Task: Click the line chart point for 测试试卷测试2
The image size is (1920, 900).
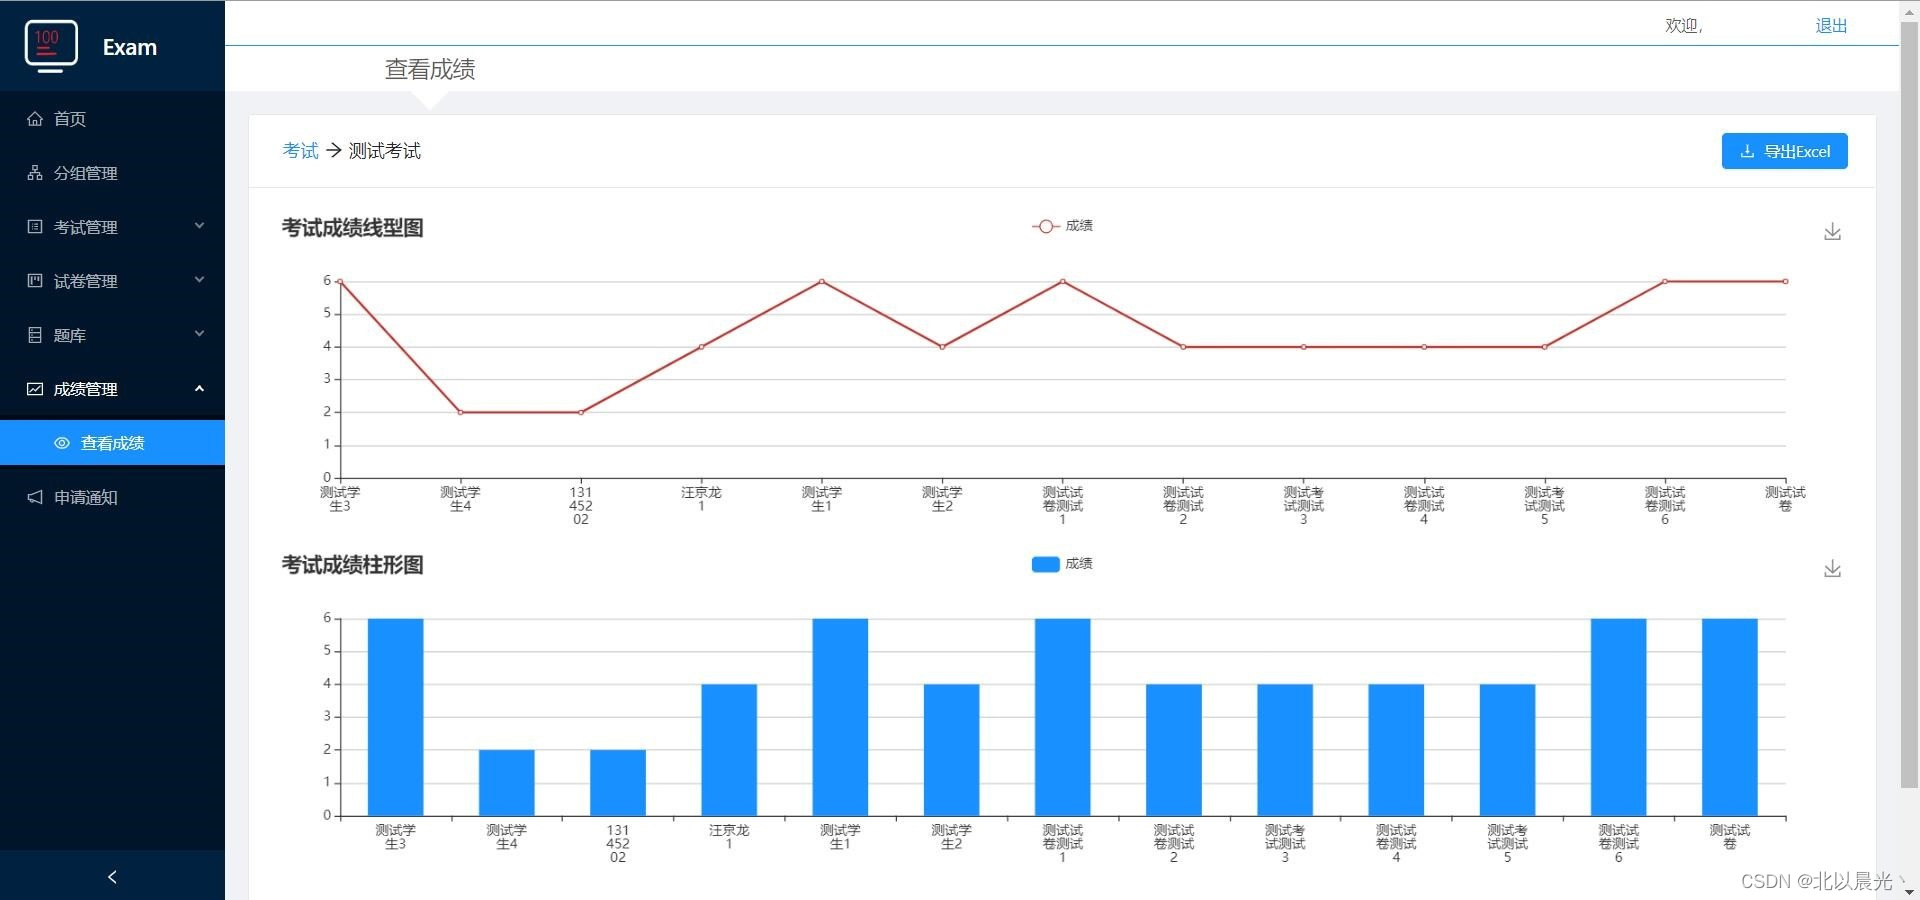Action: [1183, 347]
